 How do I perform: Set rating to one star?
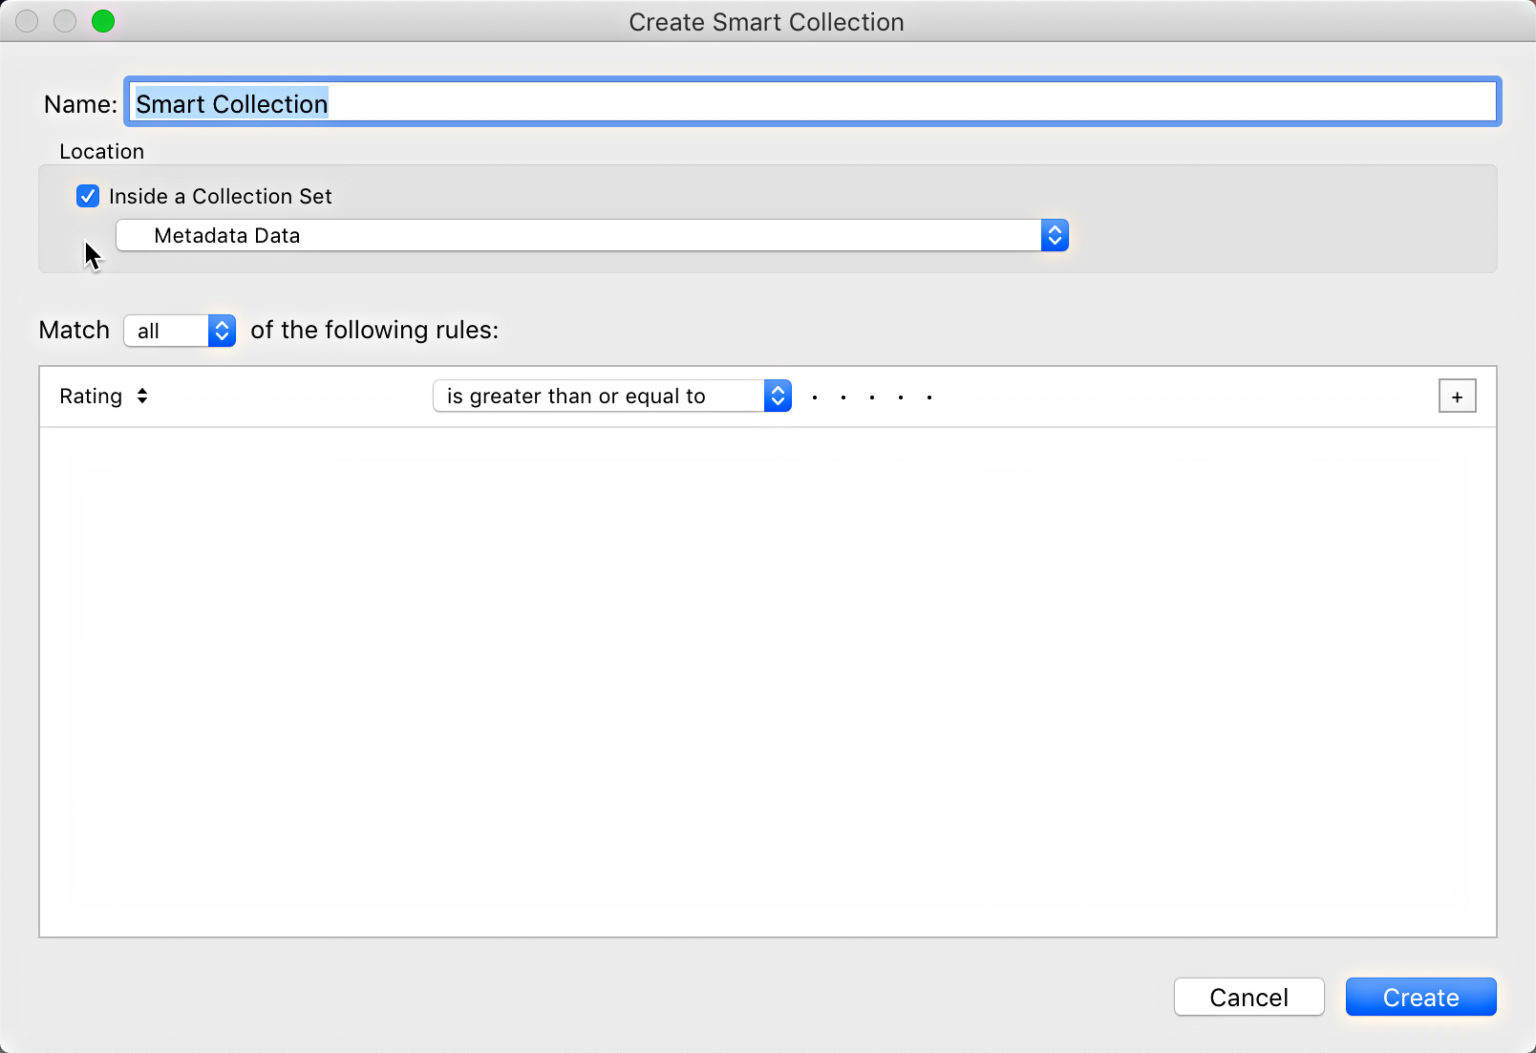pos(815,397)
